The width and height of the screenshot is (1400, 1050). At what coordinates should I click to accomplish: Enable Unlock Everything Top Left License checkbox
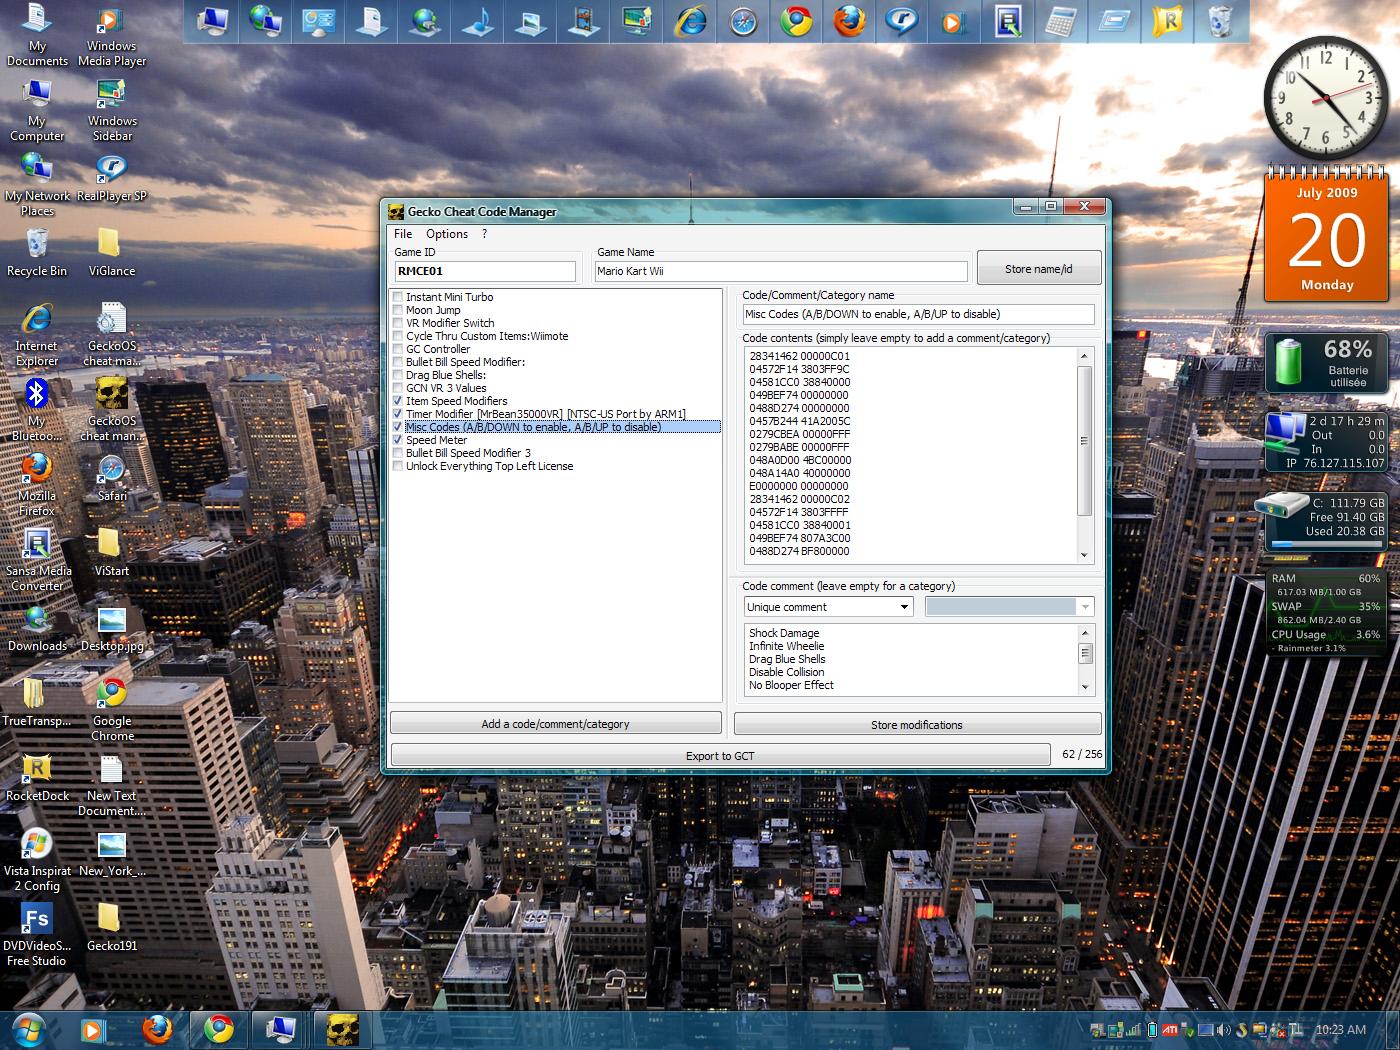[x=398, y=466]
